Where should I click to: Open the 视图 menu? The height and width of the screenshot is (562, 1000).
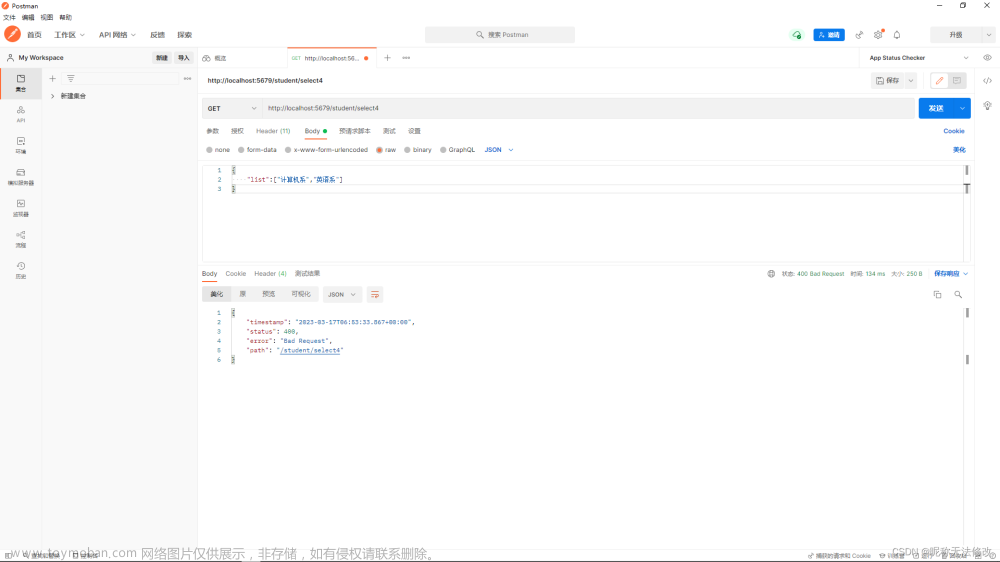pyautogui.click(x=47, y=17)
